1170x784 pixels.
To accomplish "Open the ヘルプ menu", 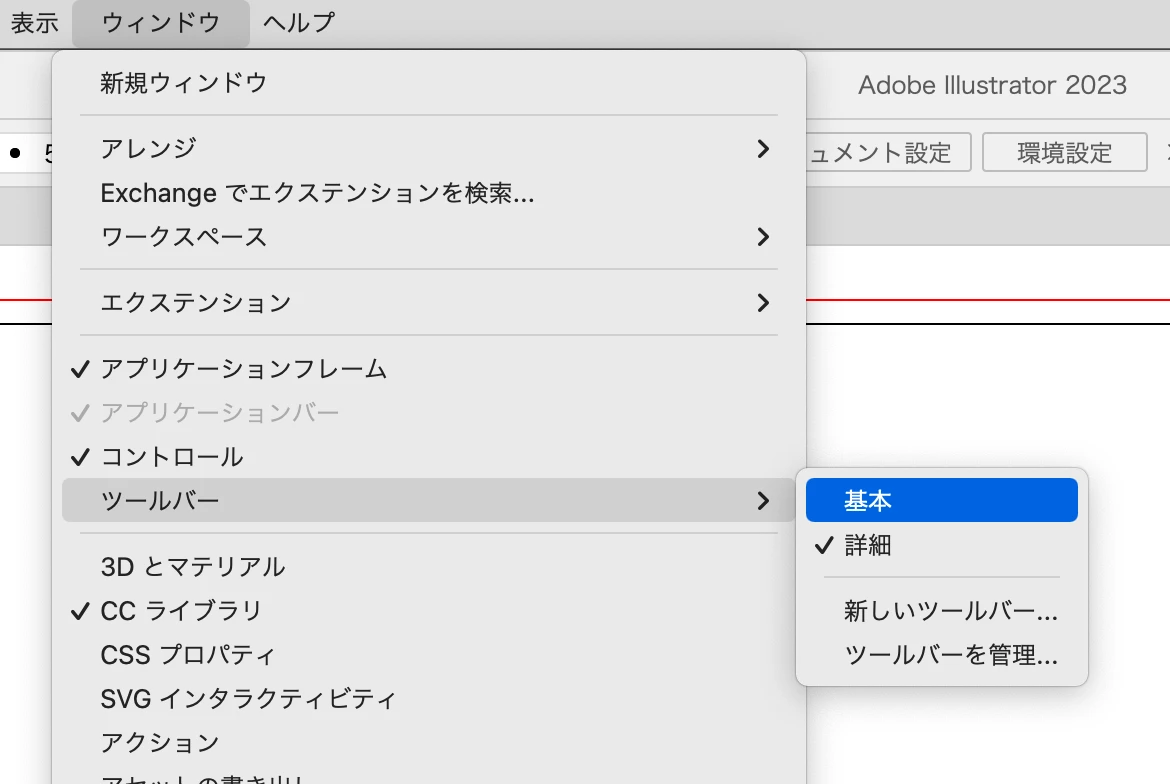I will click(298, 22).
